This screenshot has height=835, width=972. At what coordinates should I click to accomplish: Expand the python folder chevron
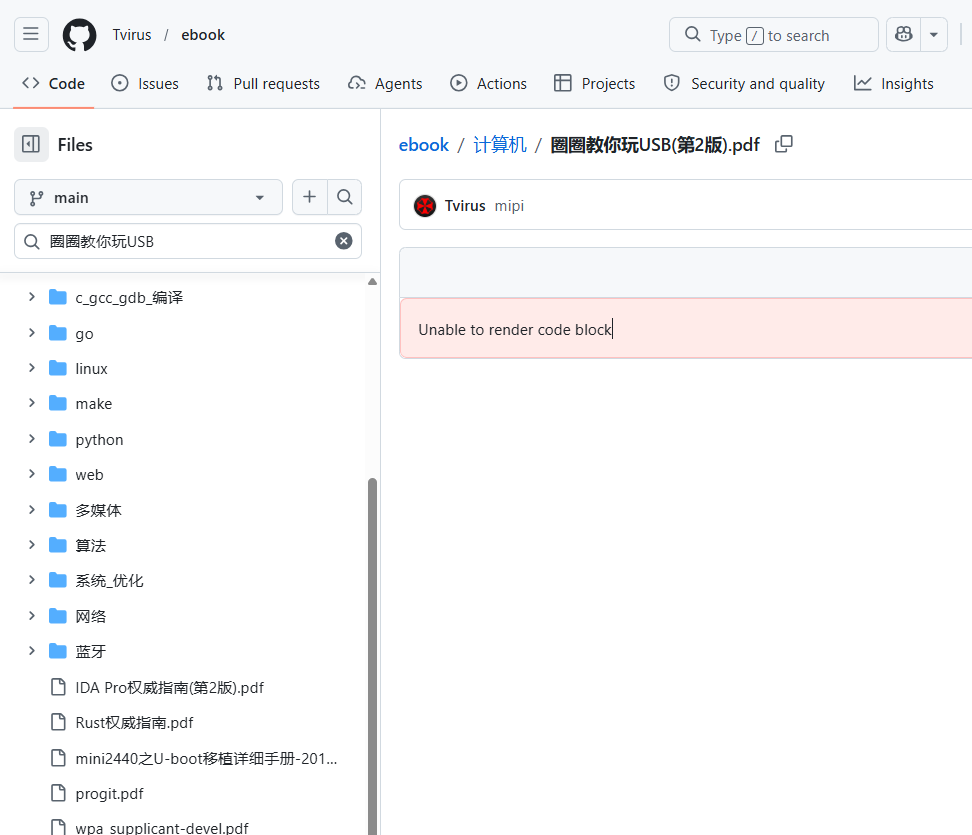point(32,439)
